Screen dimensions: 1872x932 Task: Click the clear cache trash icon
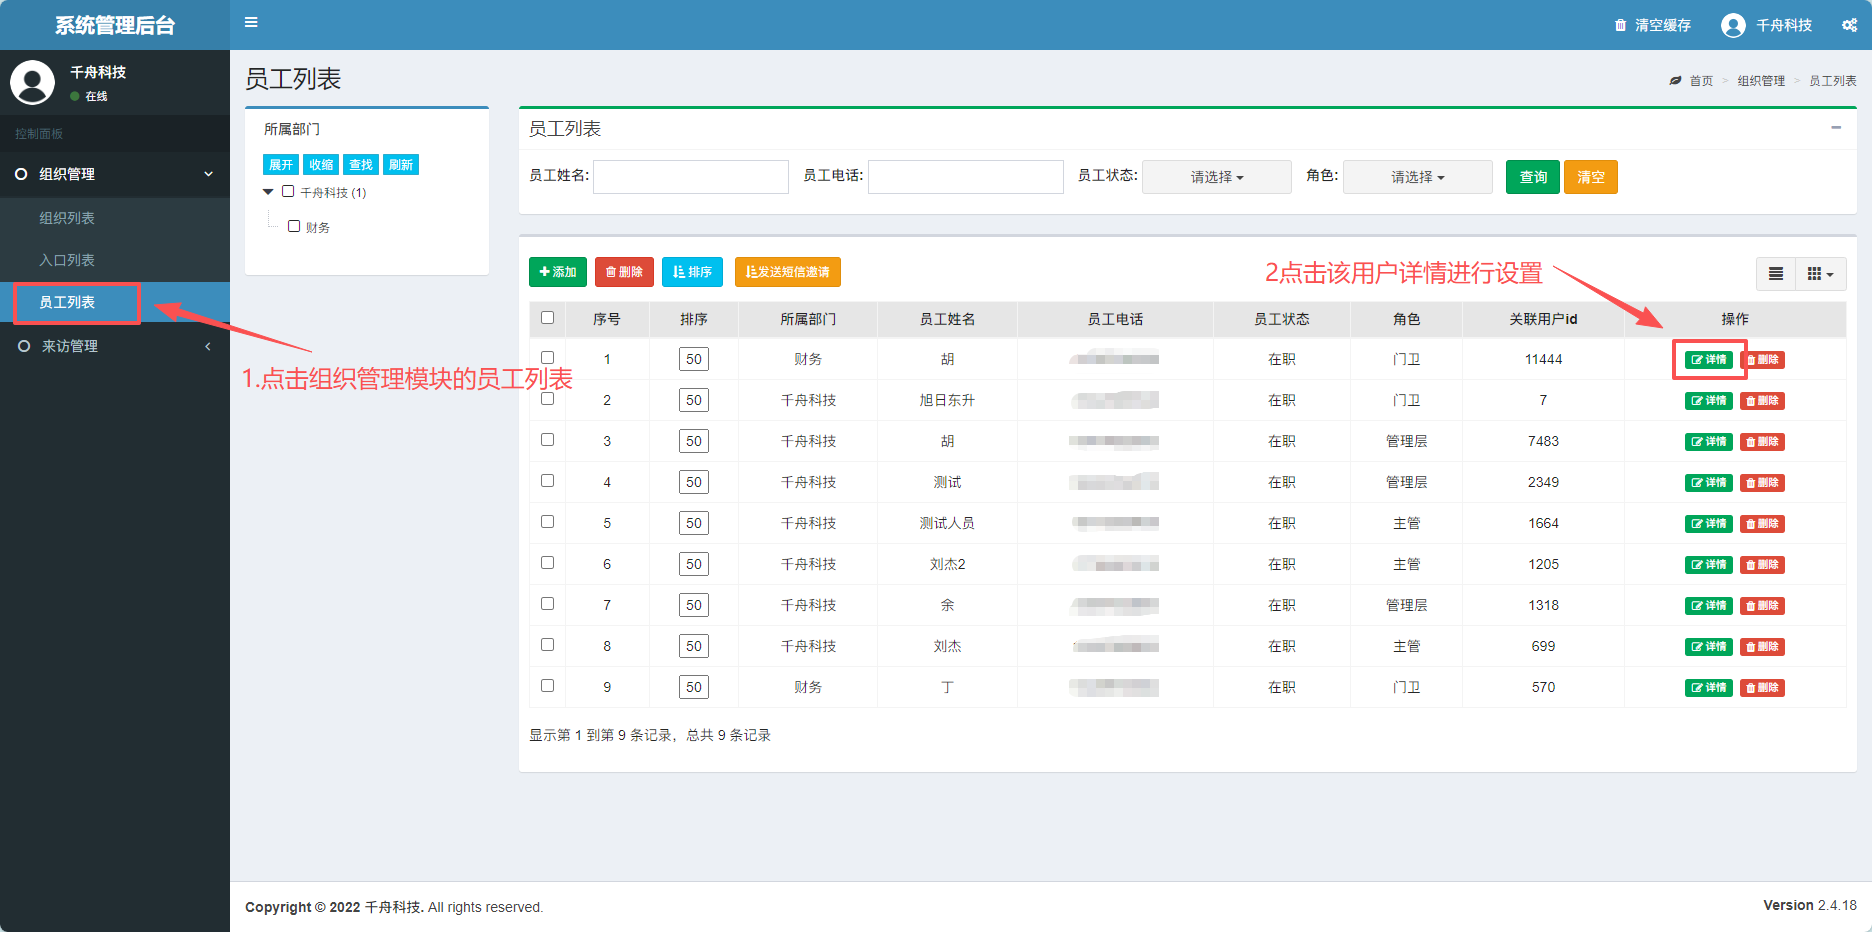tap(1620, 25)
